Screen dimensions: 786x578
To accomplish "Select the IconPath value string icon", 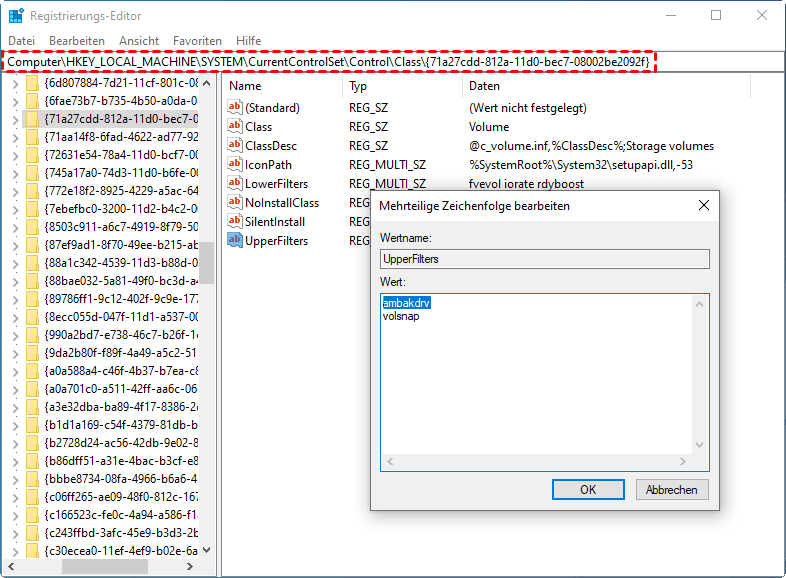I will pos(235,164).
